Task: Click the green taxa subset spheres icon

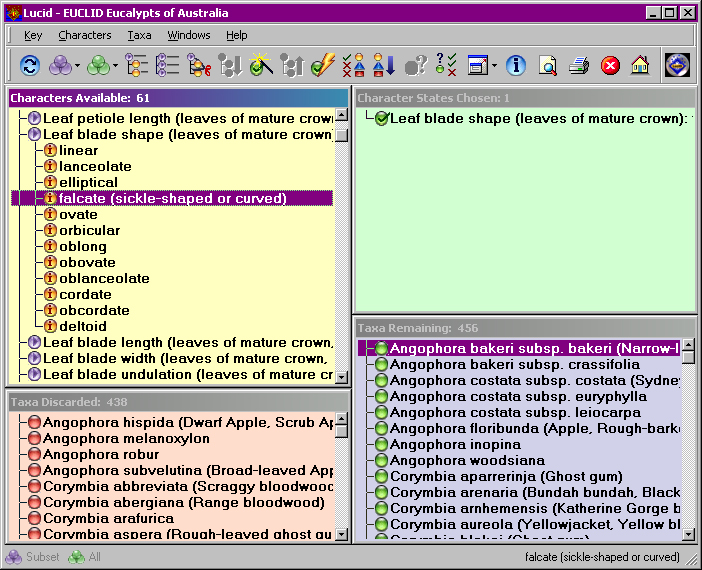Action: tap(98, 66)
